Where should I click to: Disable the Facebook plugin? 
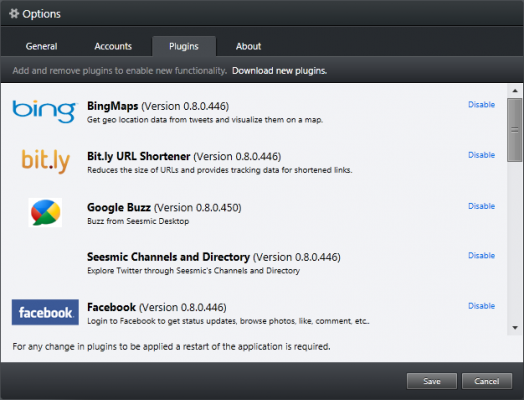click(481, 306)
